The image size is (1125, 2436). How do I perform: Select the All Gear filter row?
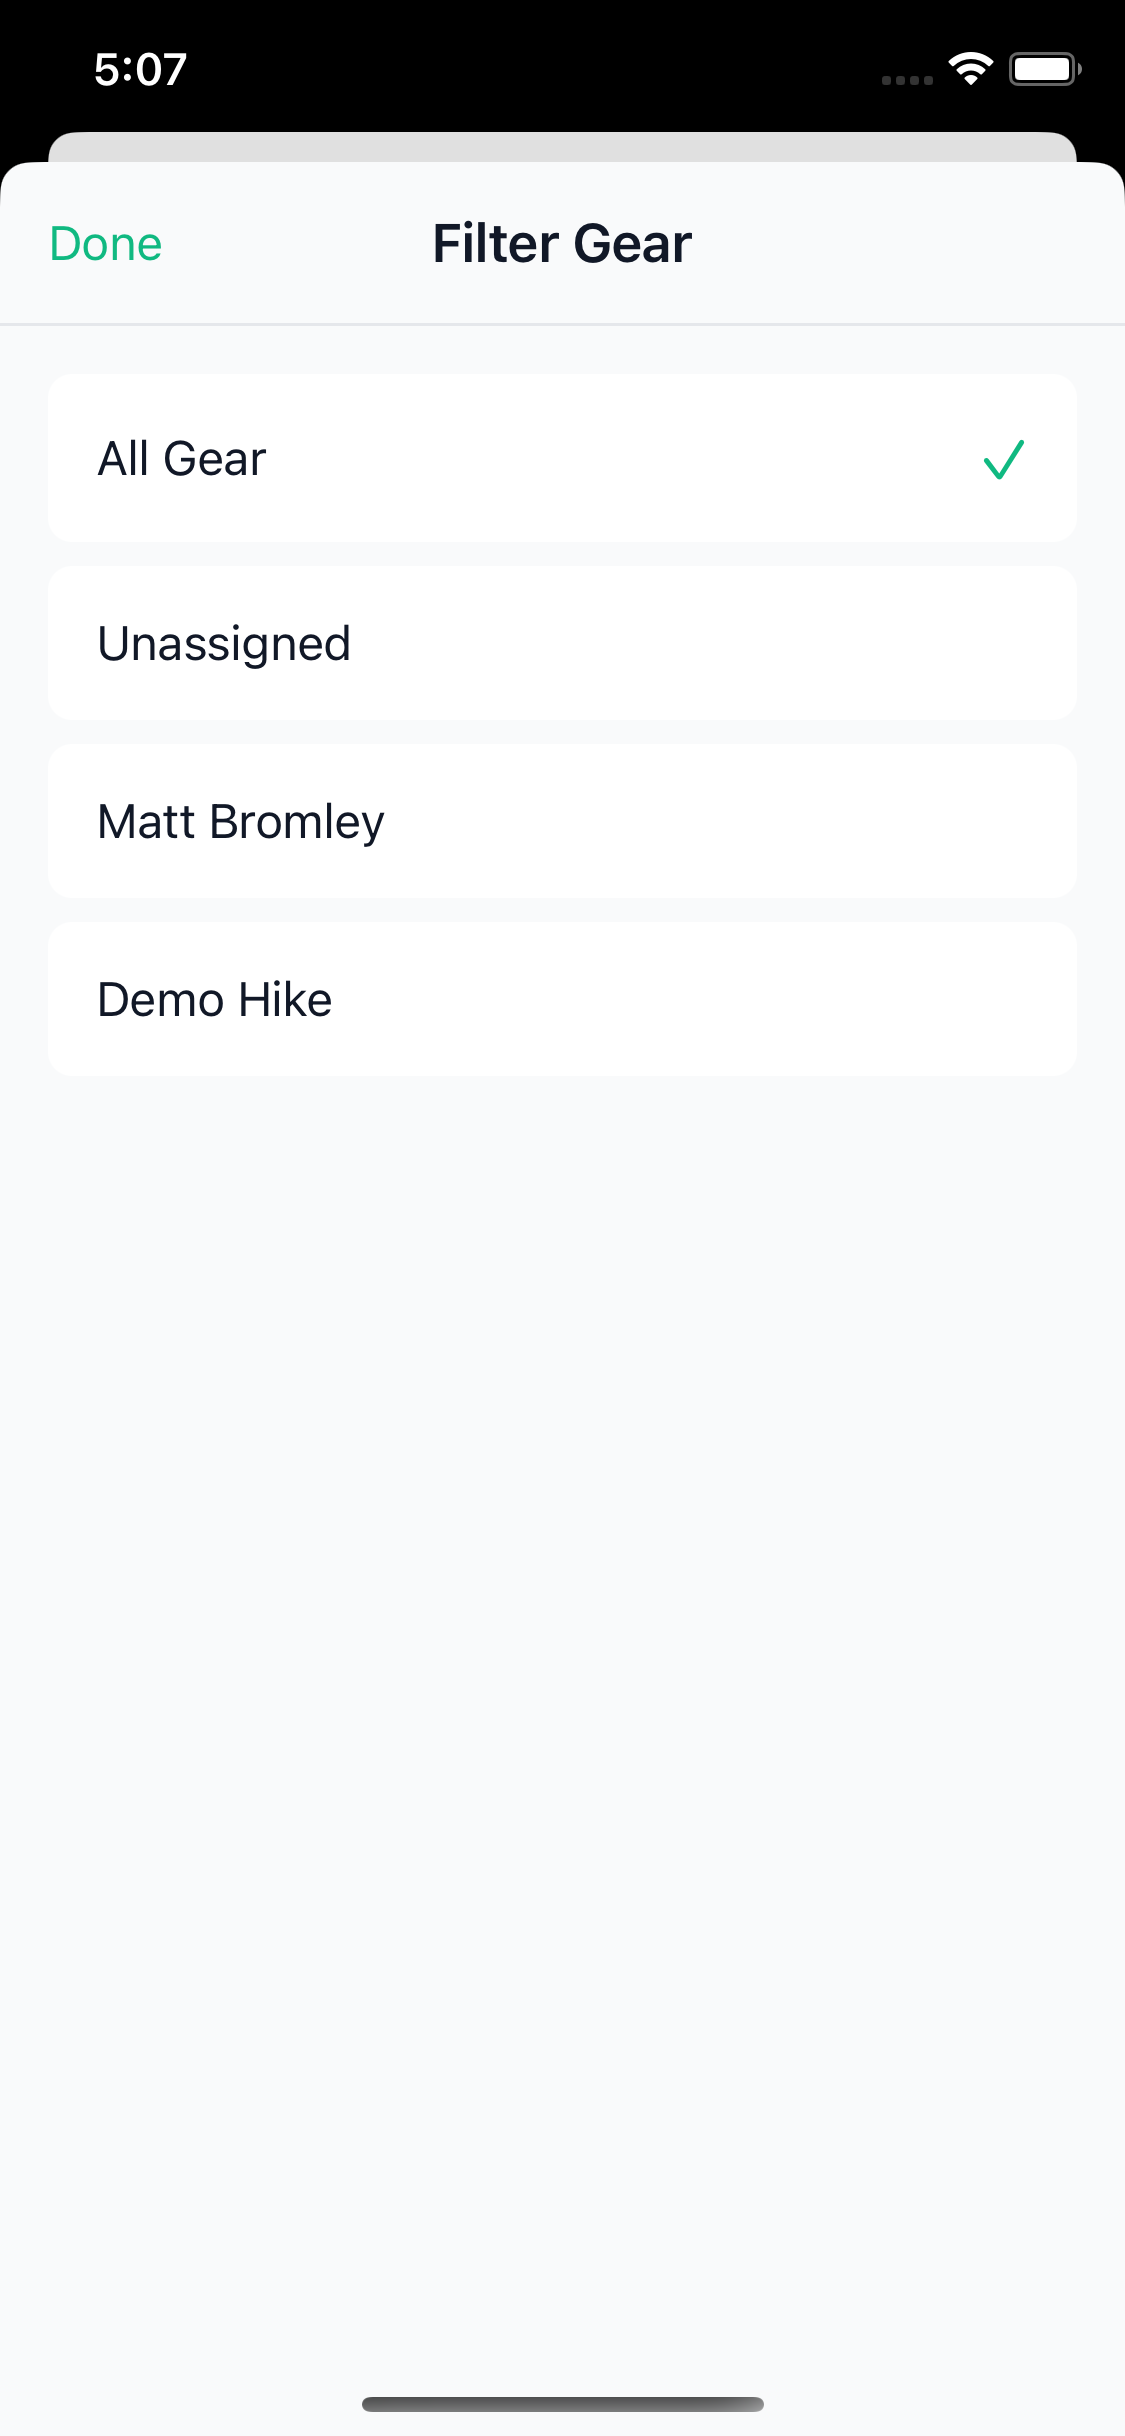click(x=562, y=459)
